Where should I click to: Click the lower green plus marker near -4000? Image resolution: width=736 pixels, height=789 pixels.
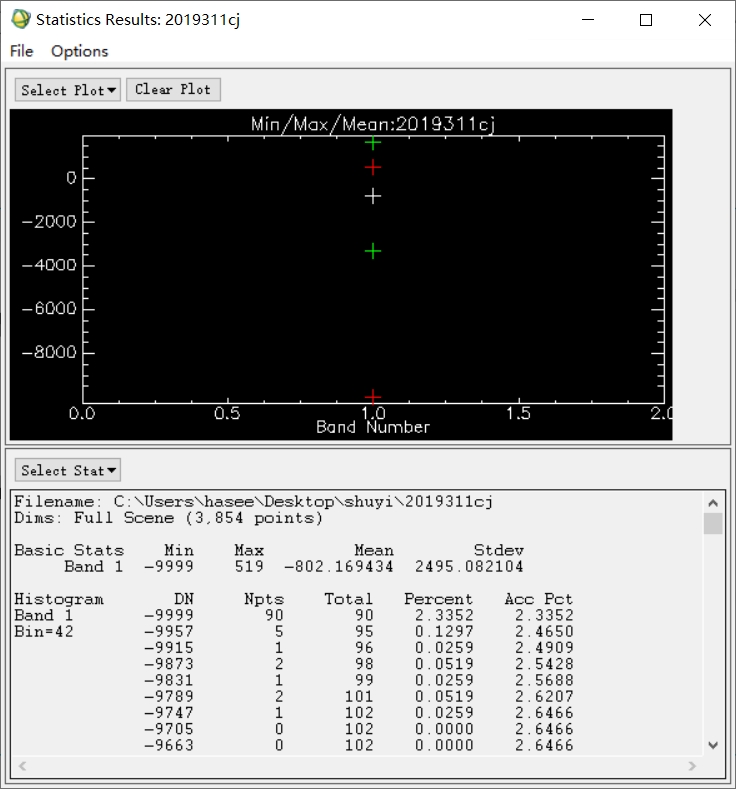(x=373, y=251)
